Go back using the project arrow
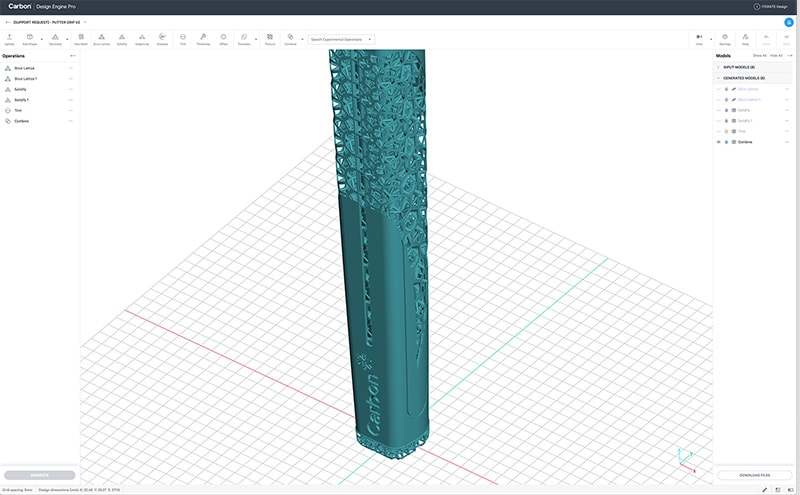The width and height of the screenshot is (800, 495). 8,22
